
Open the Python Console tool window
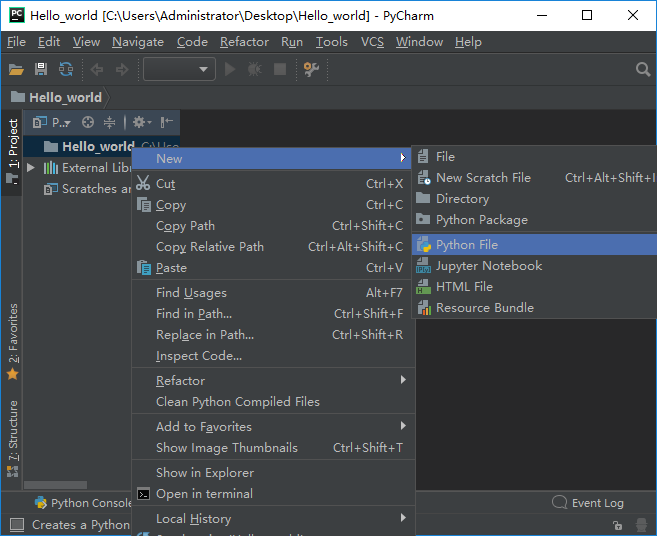click(x=83, y=503)
